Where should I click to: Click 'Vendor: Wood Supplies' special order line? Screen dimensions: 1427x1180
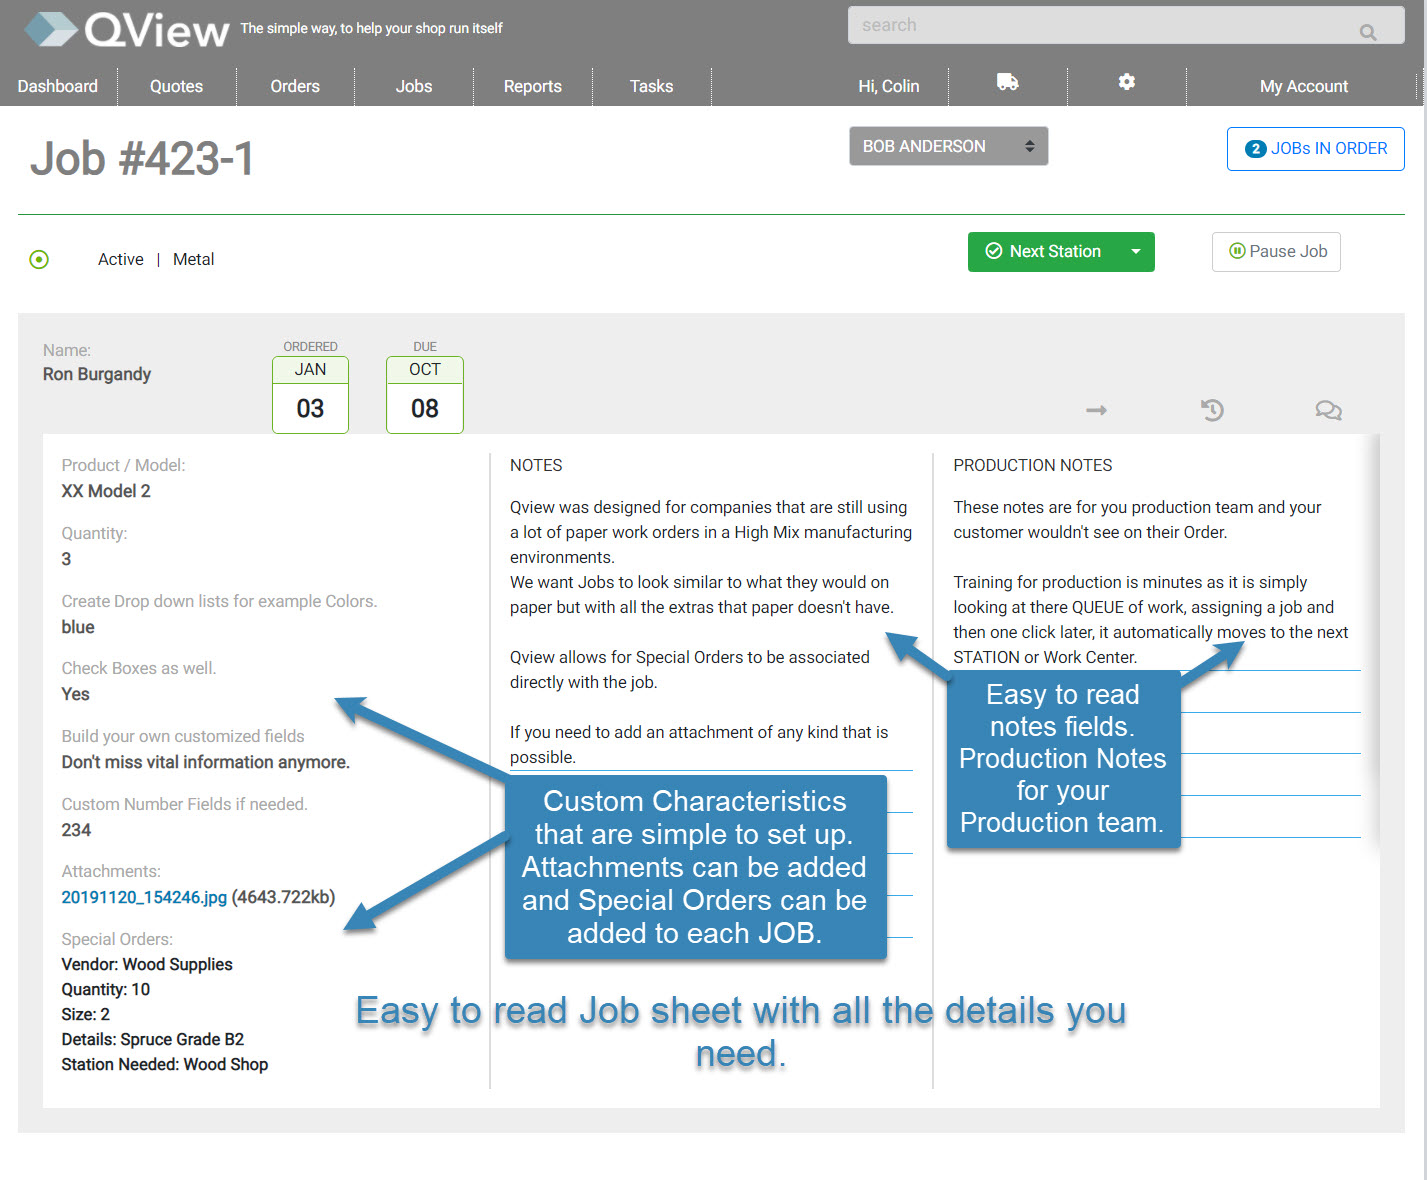[147, 964]
